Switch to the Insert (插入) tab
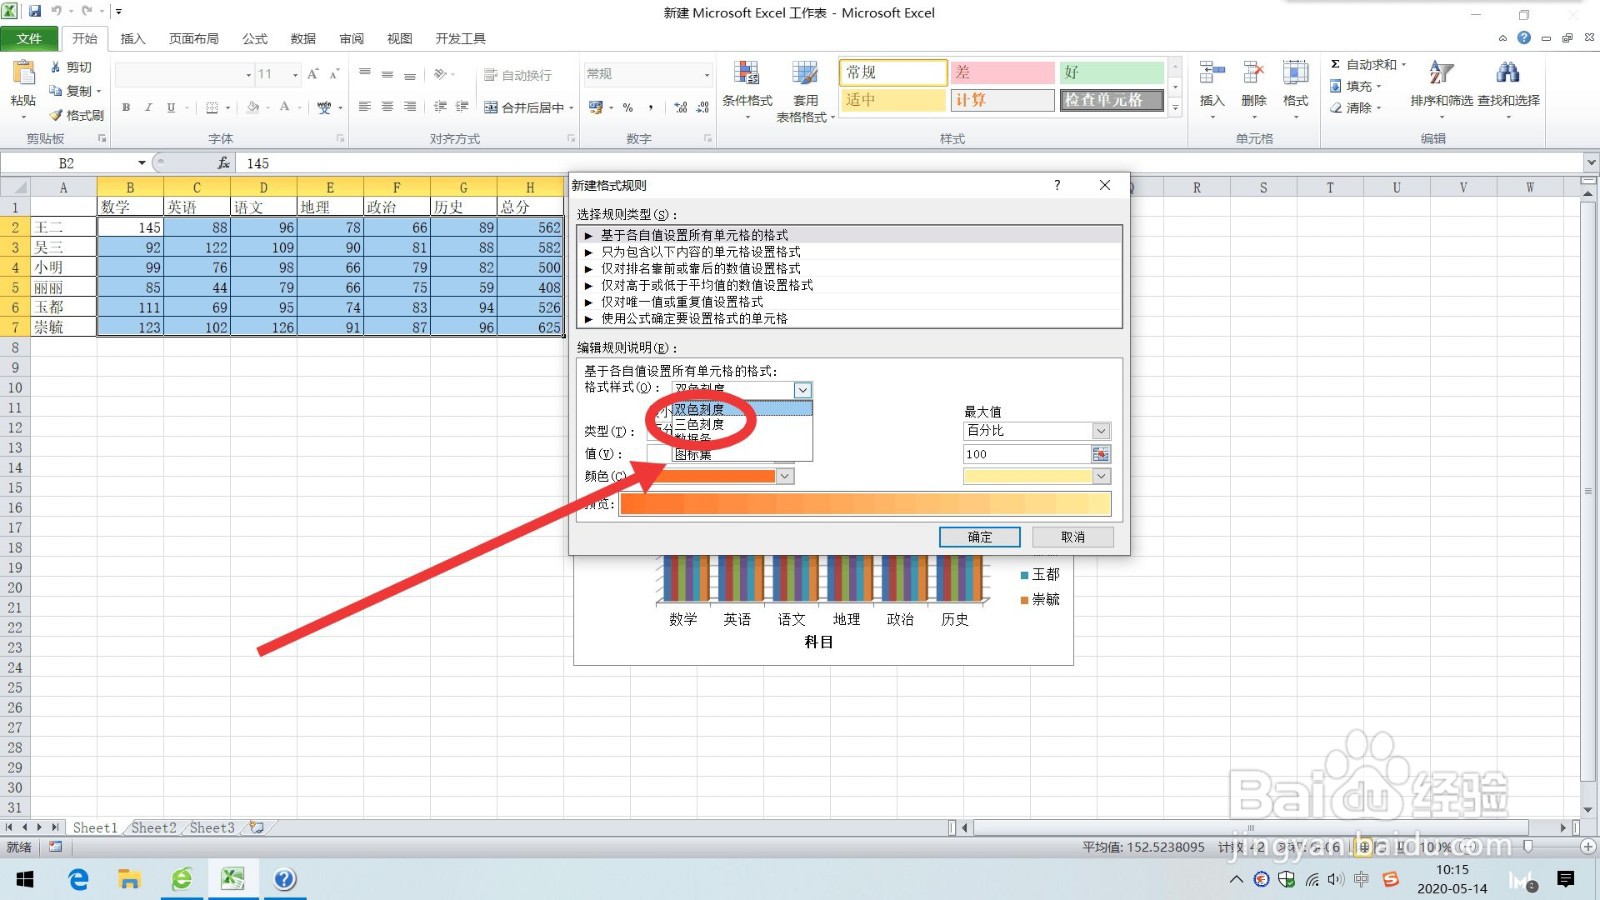The image size is (1600, 900). 133,39
